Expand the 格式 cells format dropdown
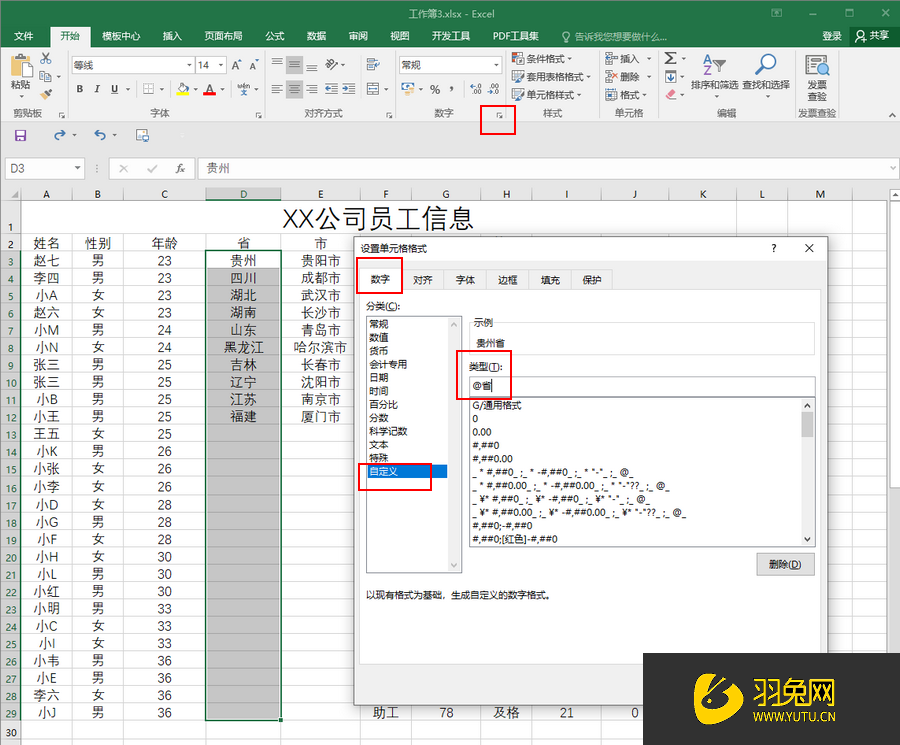Viewport: 900px width, 745px height. pos(644,95)
